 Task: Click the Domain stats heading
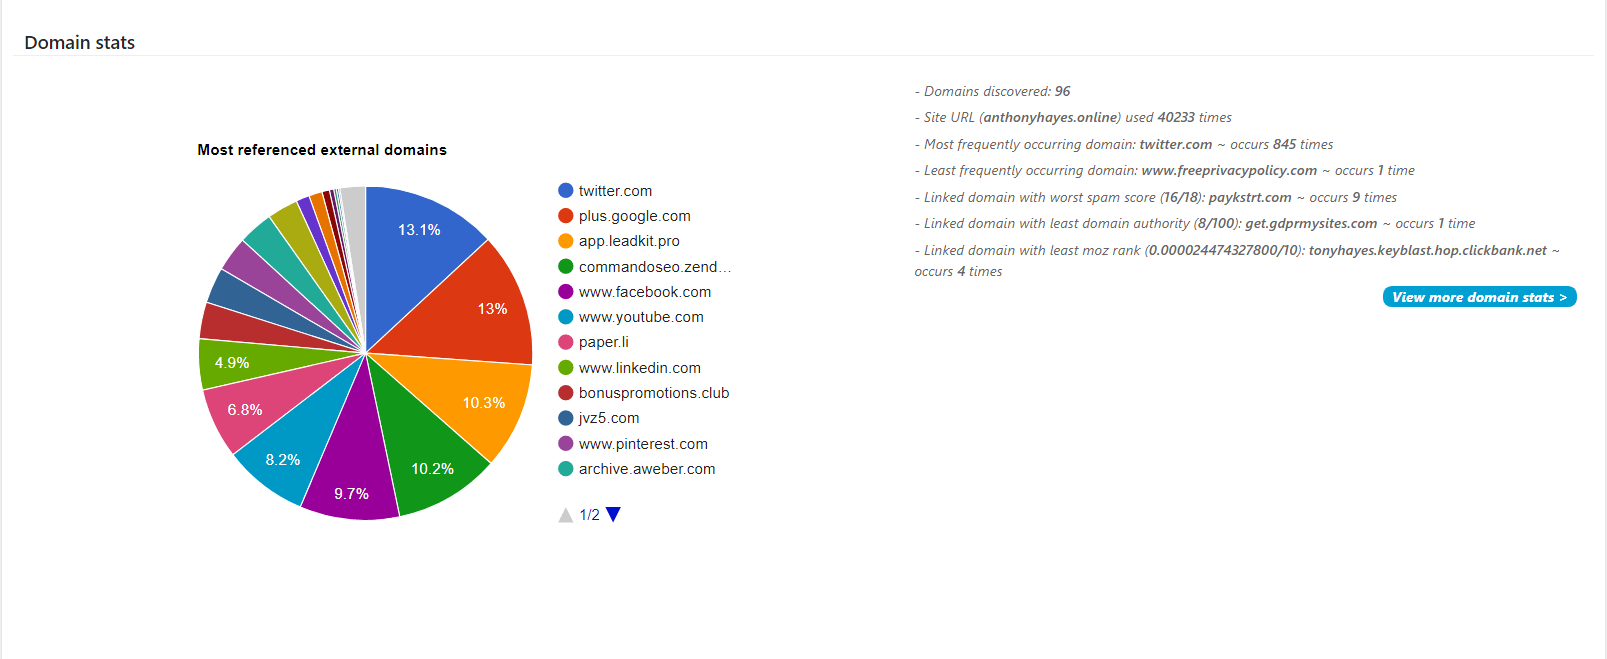[80, 43]
